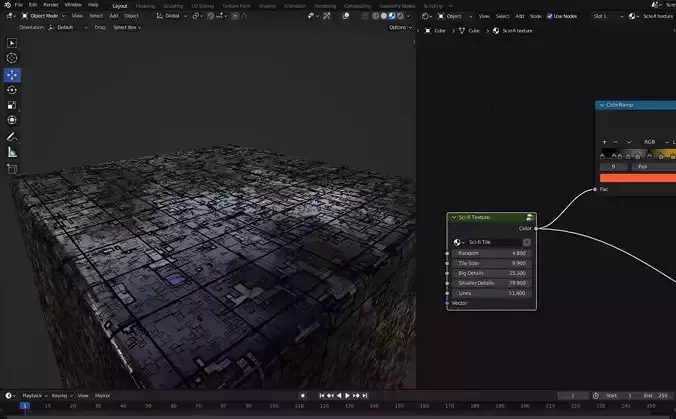
Task: Open Global transform orientation dropdown
Action: click(172, 16)
